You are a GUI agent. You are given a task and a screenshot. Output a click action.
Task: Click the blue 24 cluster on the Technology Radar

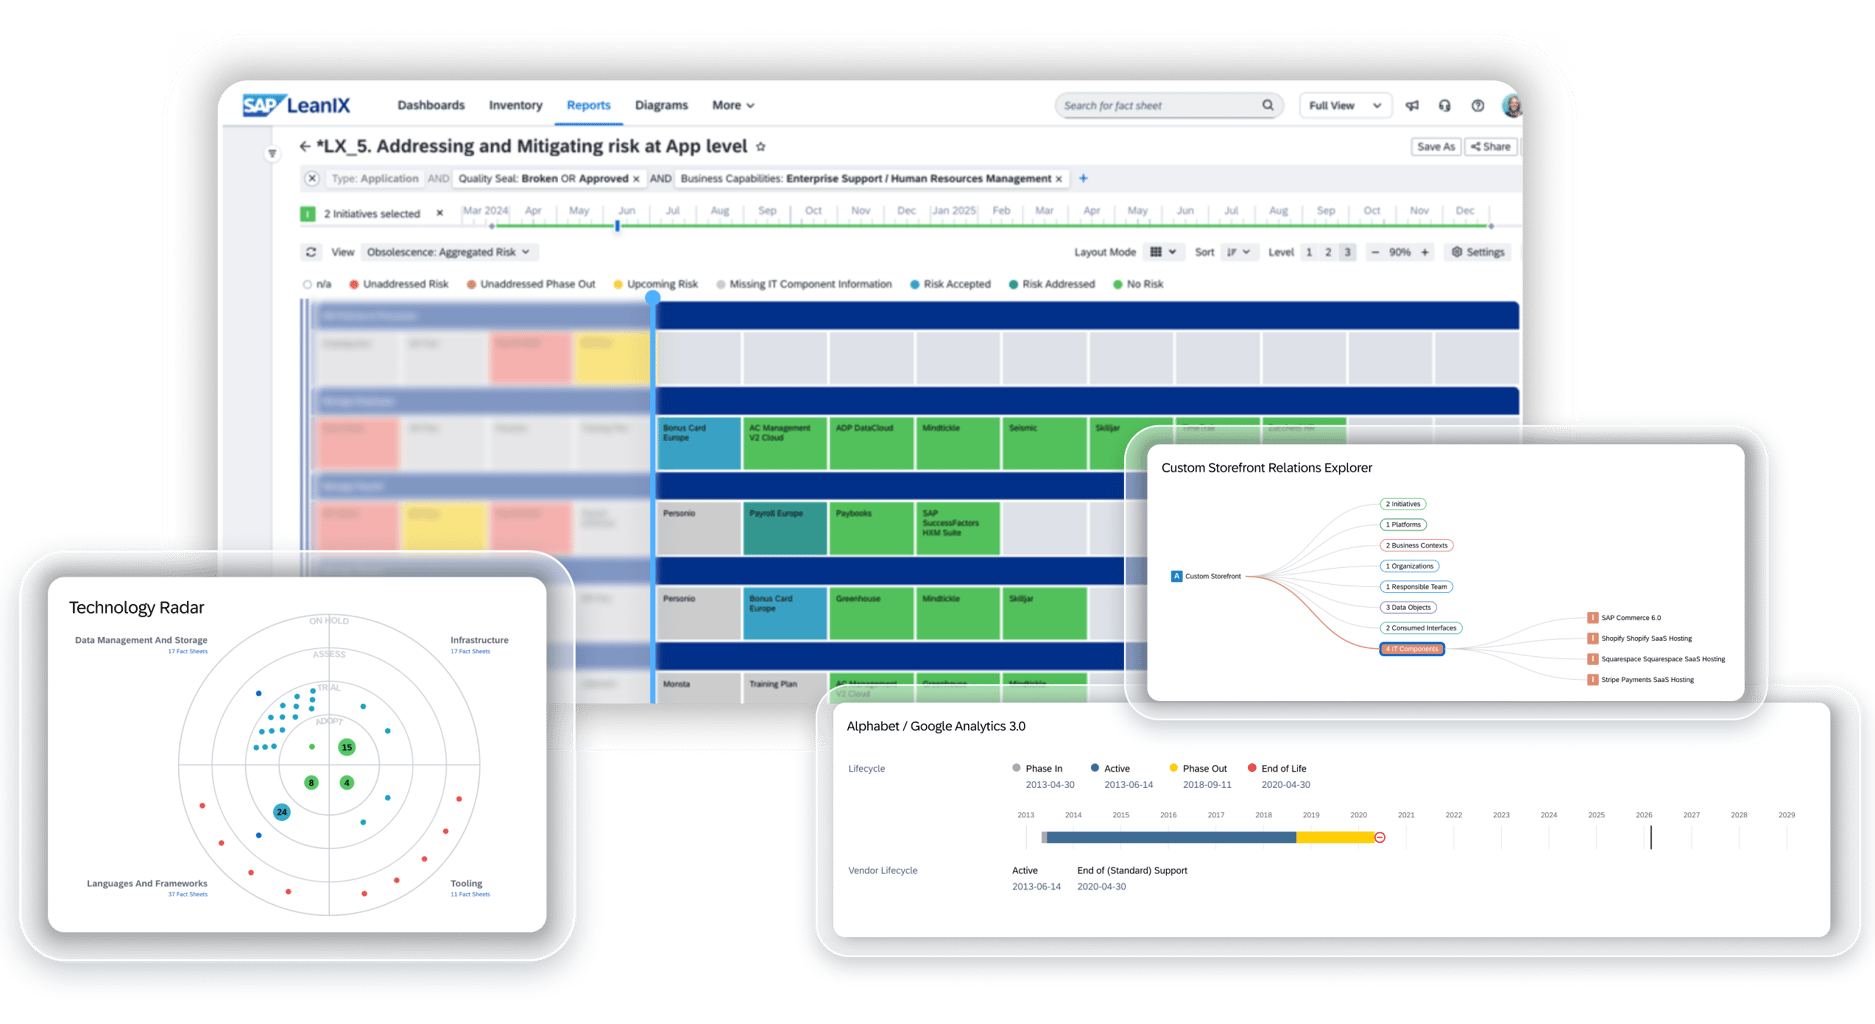[x=282, y=812]
